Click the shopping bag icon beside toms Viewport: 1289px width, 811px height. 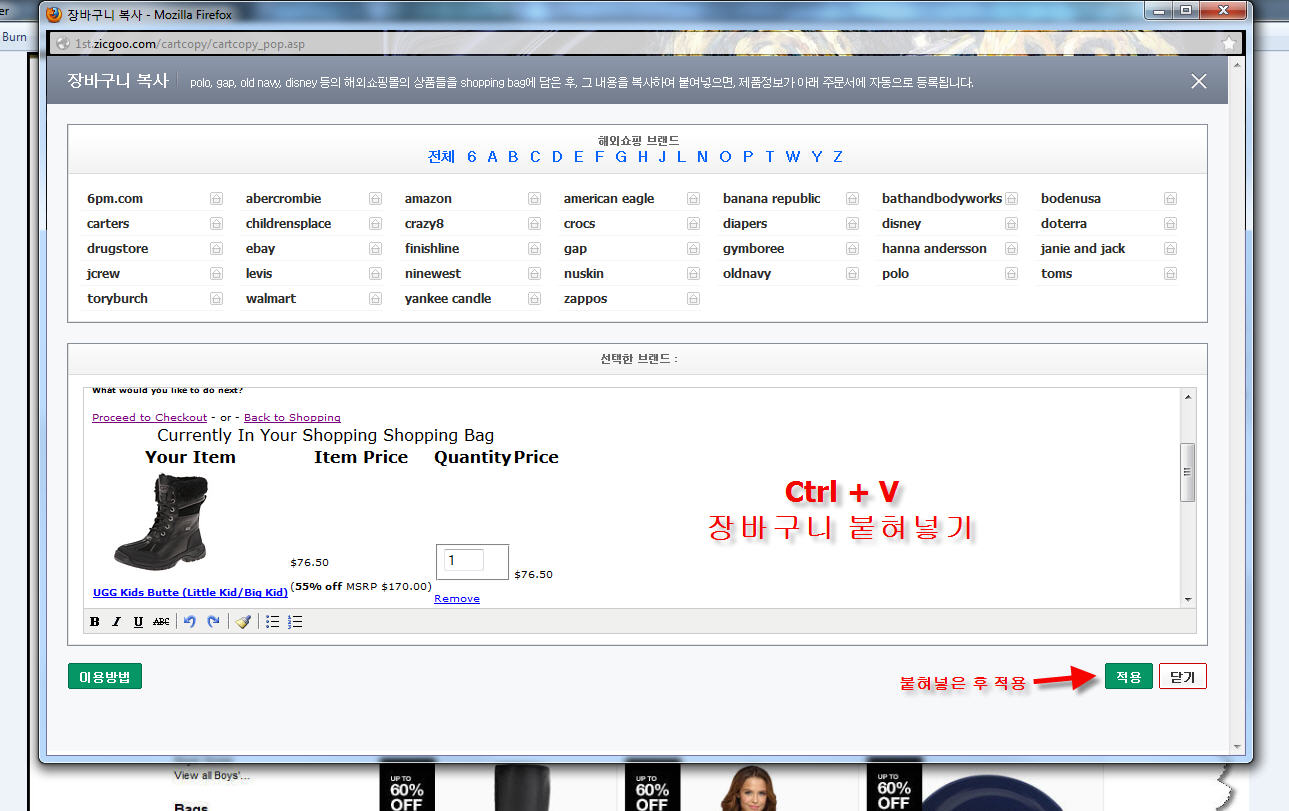[x=1170, y=274]
